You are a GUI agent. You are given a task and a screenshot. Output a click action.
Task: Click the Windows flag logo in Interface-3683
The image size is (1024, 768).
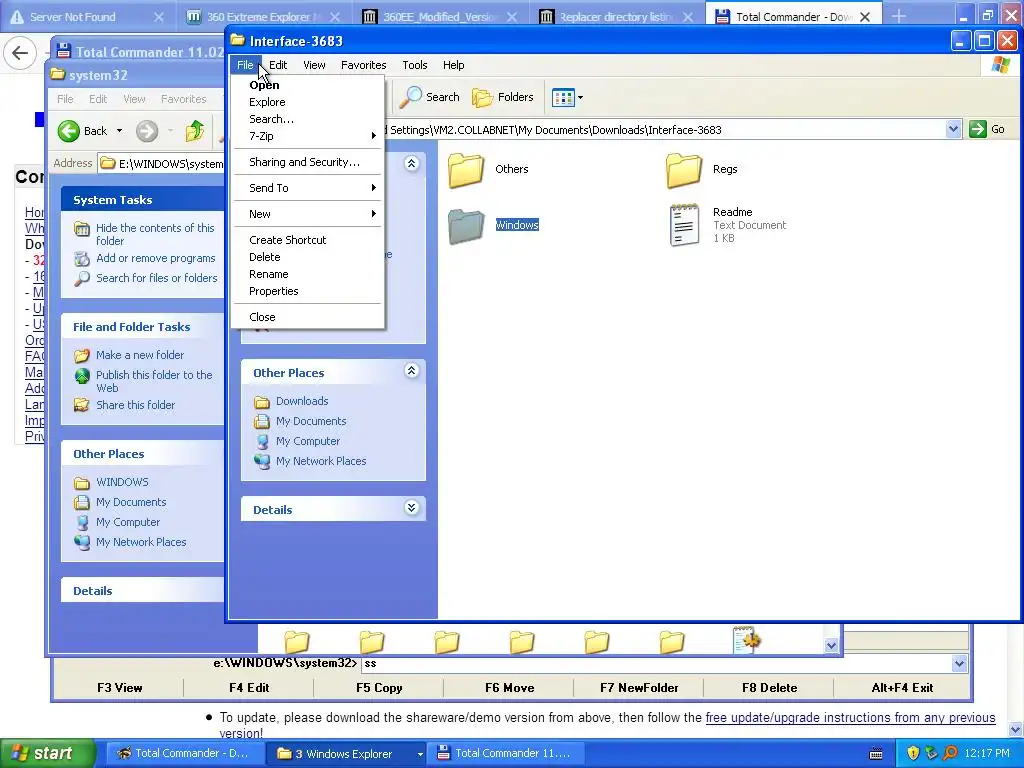[x=1000, y=65]
